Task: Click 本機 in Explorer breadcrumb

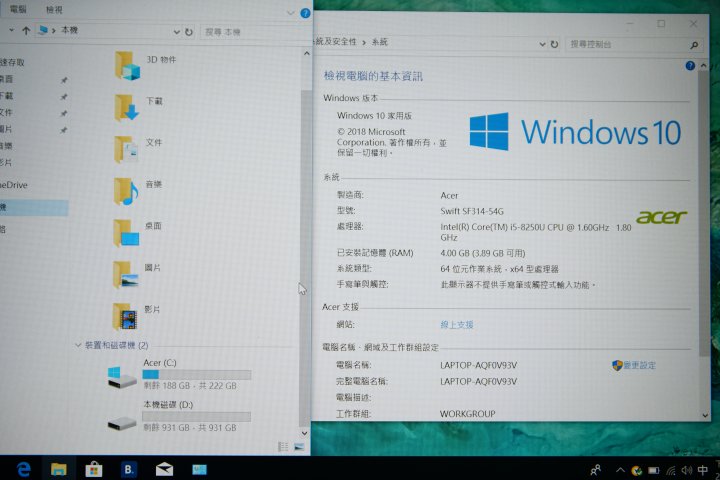Action: pos(69,30)
